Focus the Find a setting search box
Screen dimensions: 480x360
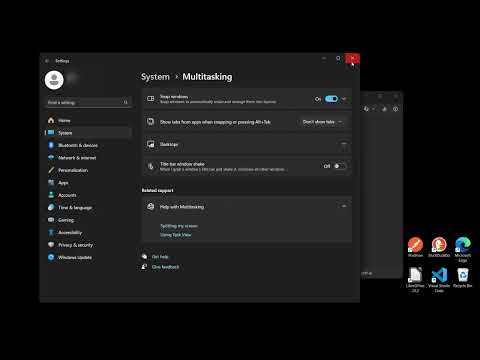[88, 102]
